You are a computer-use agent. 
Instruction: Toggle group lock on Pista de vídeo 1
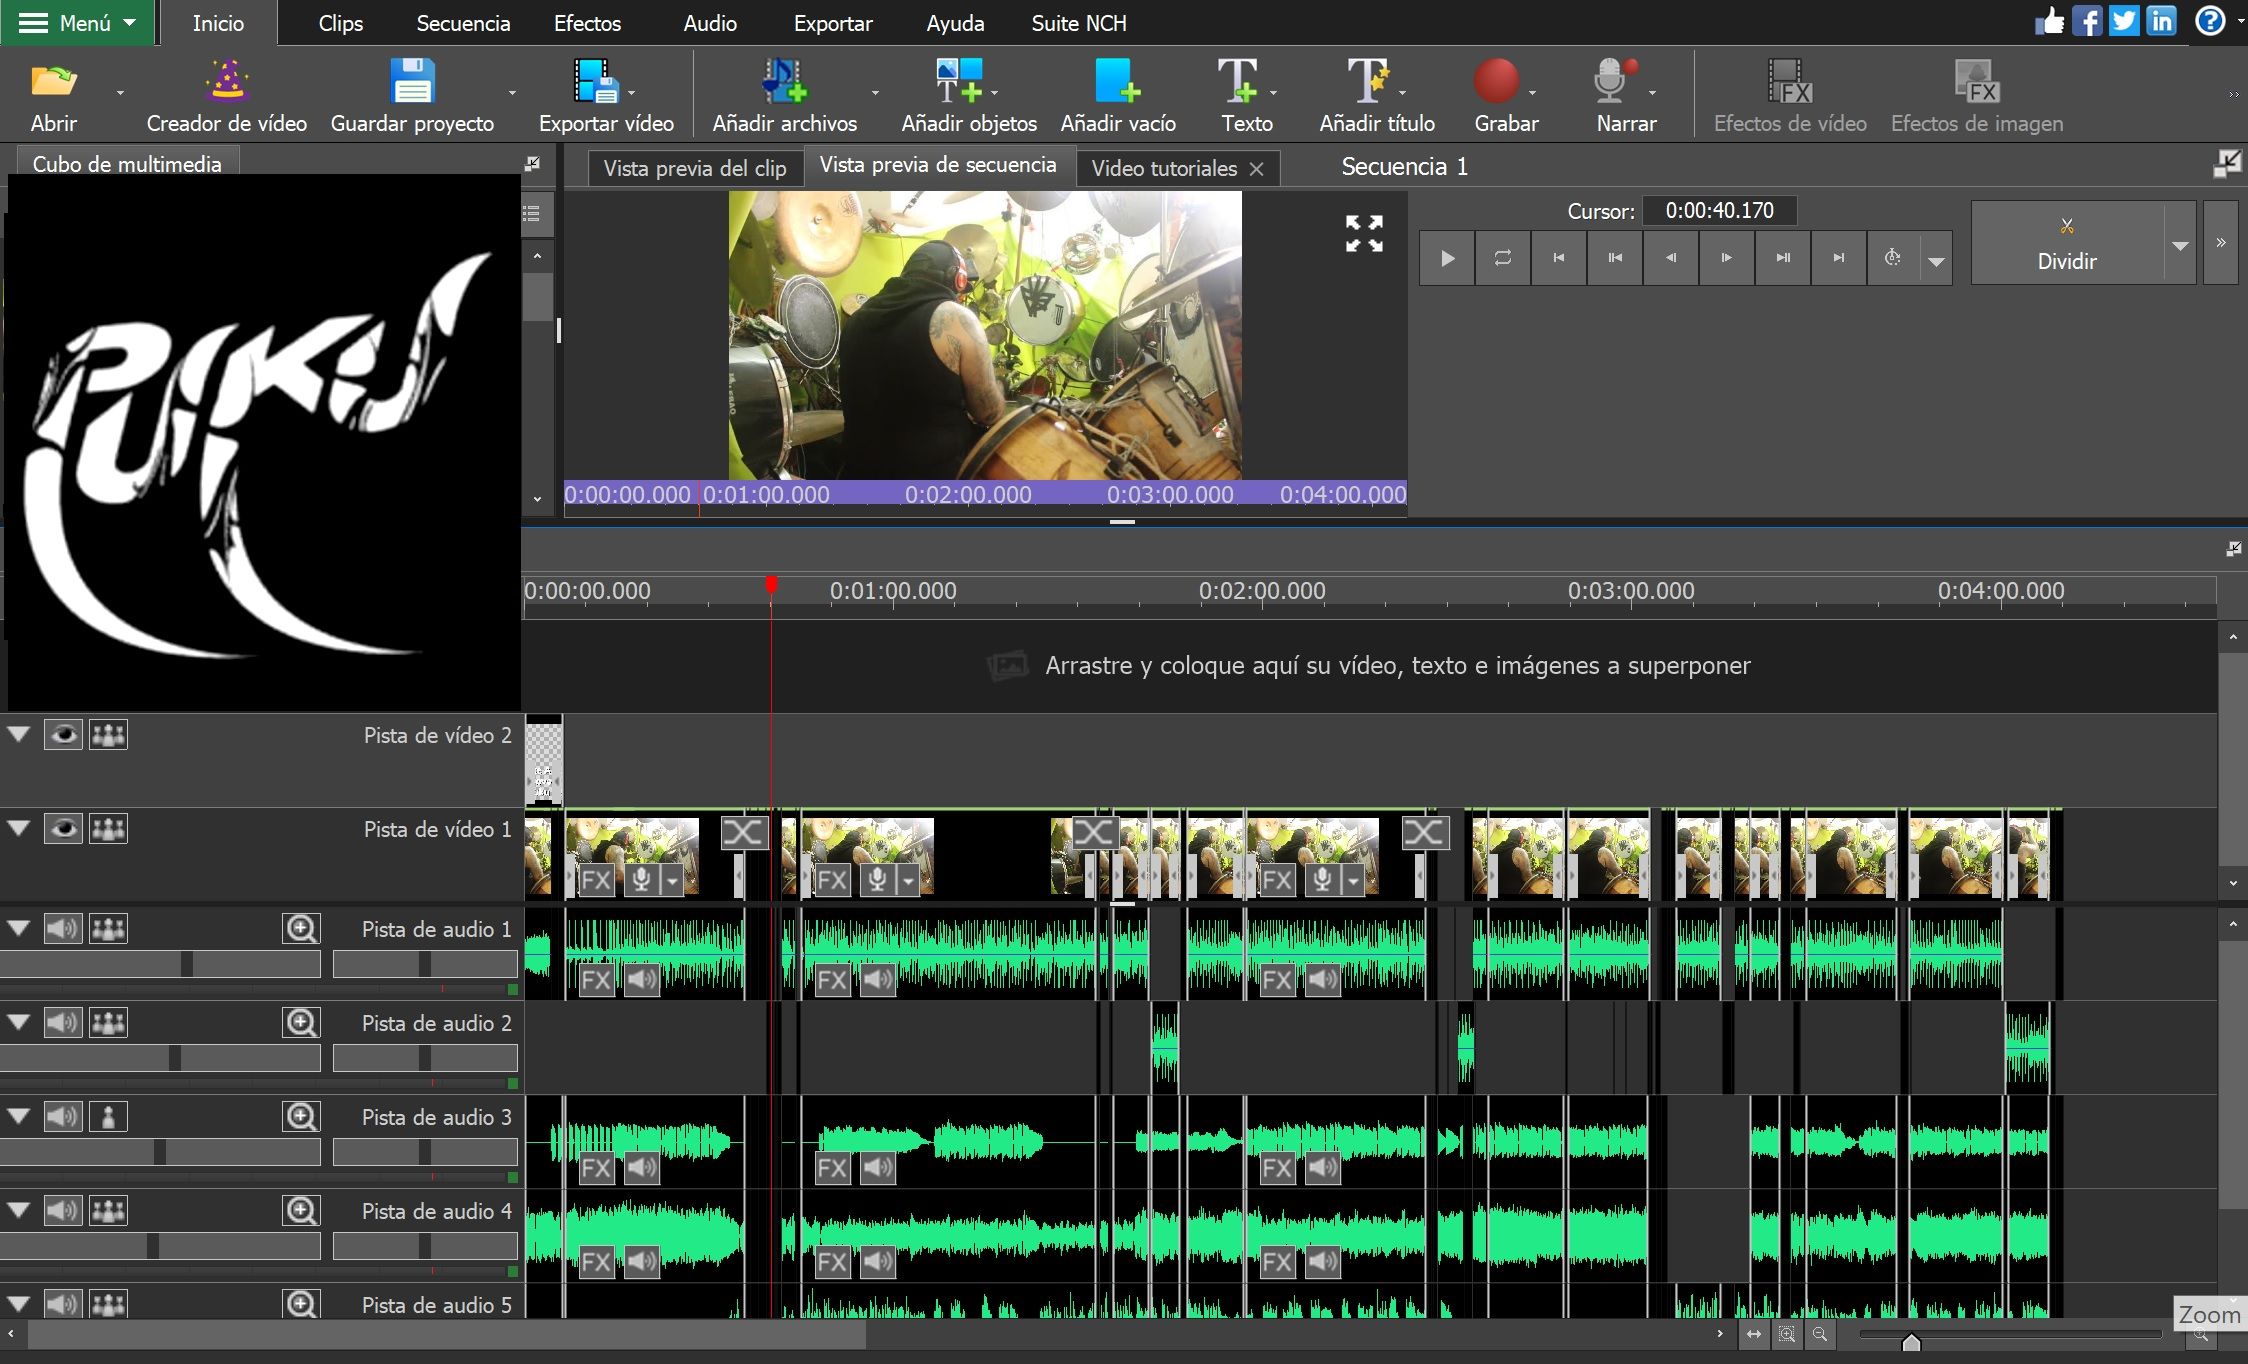pyautogui.click(x=109, y=829)
